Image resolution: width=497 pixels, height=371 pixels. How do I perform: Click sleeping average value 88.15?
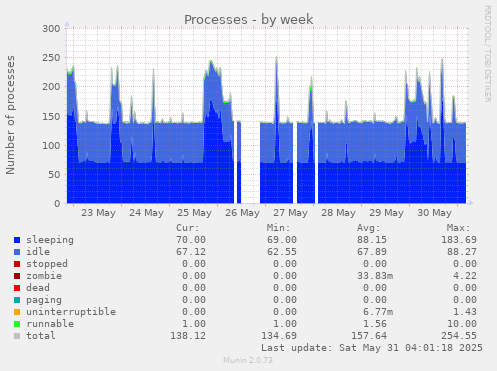372,240
